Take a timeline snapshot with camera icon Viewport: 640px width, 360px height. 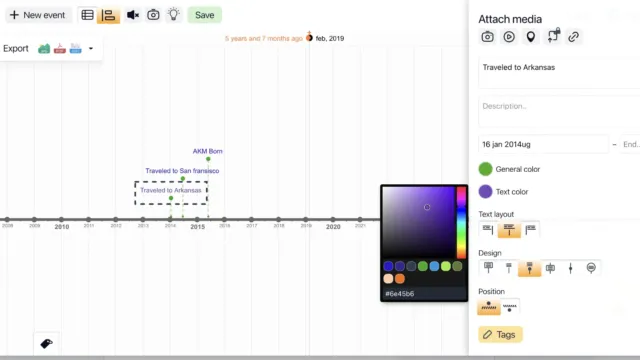(153, 15)
